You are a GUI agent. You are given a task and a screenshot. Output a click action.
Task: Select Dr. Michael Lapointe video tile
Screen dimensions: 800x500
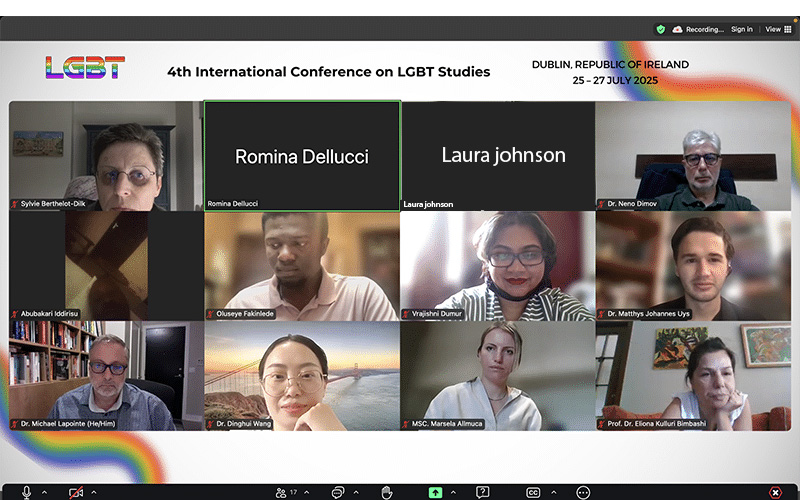[106, 376]
